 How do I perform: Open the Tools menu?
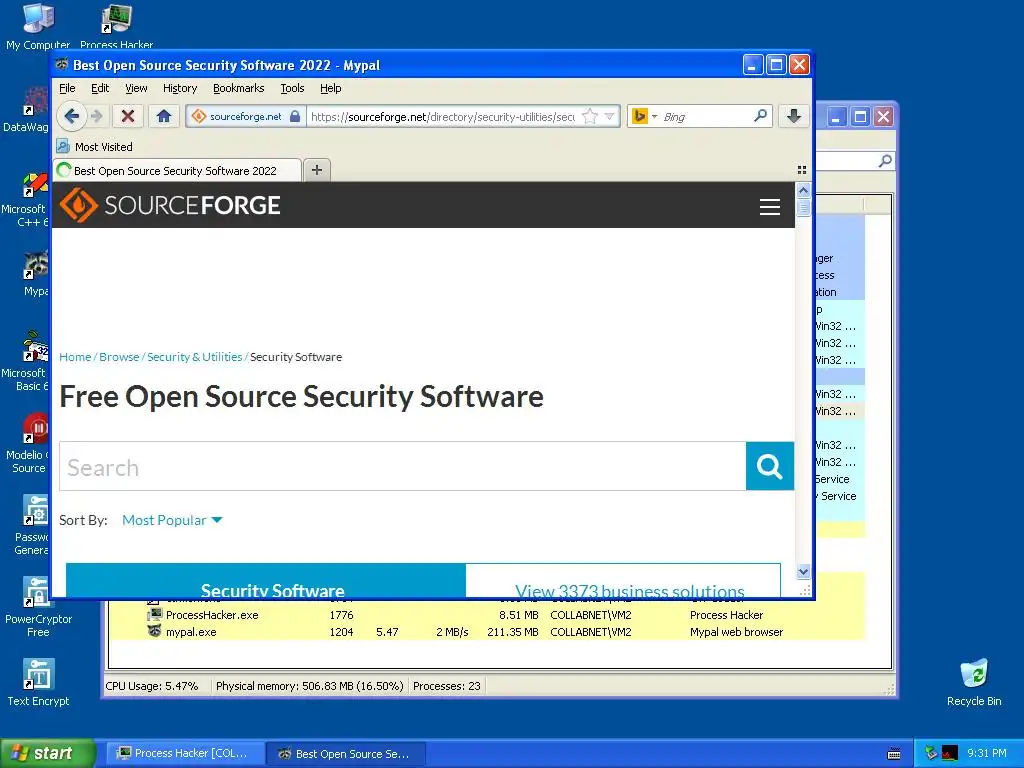point(292,88)
